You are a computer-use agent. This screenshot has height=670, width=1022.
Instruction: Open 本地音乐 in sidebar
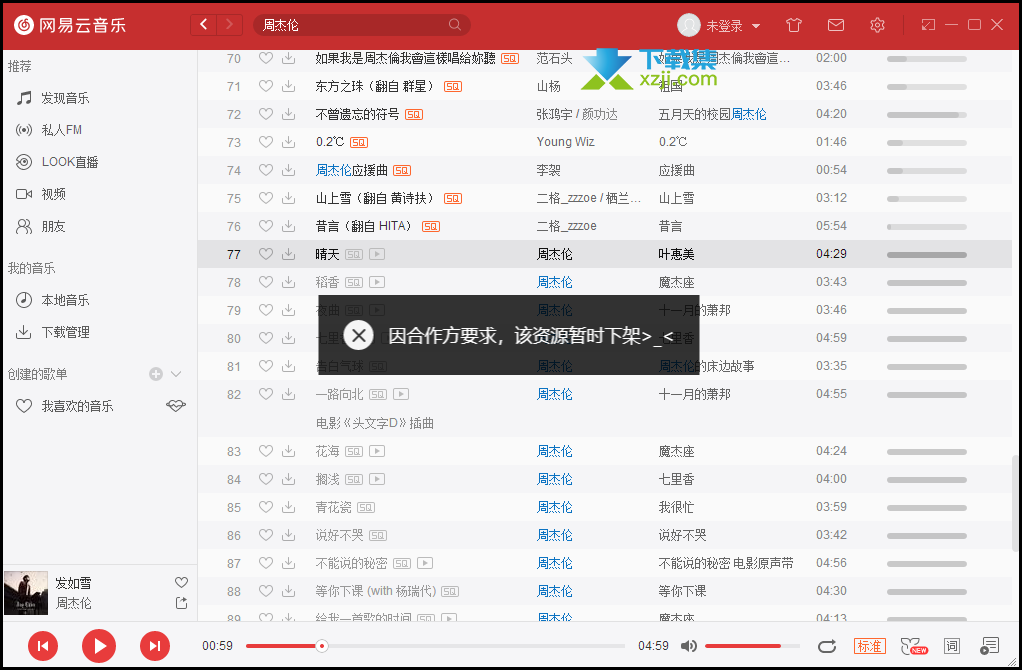click(x=65, y=300)
